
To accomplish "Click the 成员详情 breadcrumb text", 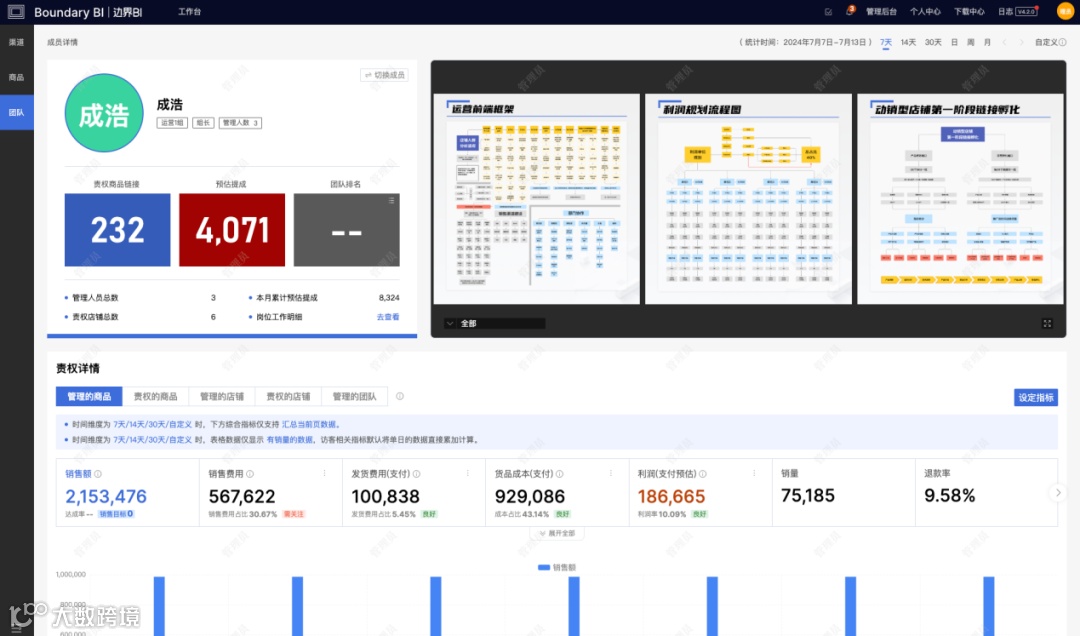I will coord(62,42).
